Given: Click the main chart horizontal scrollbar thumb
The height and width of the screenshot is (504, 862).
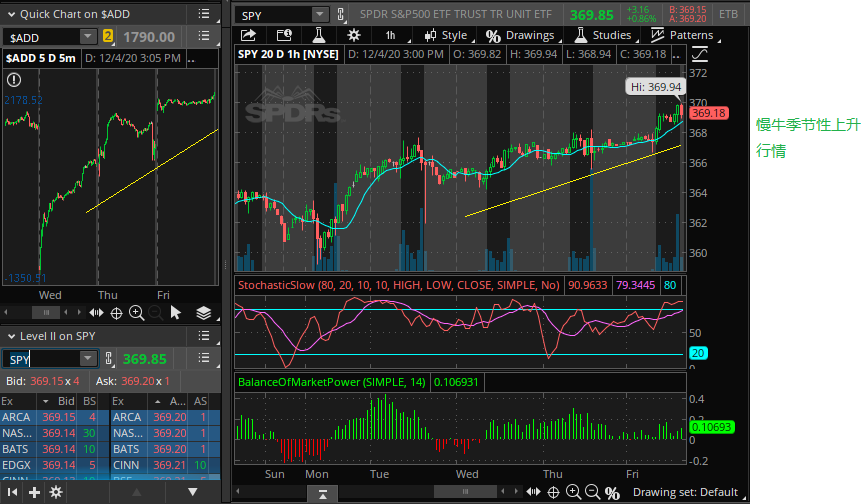Looking at the screenshot, I should pyautogui.click(x=465, y=491).
